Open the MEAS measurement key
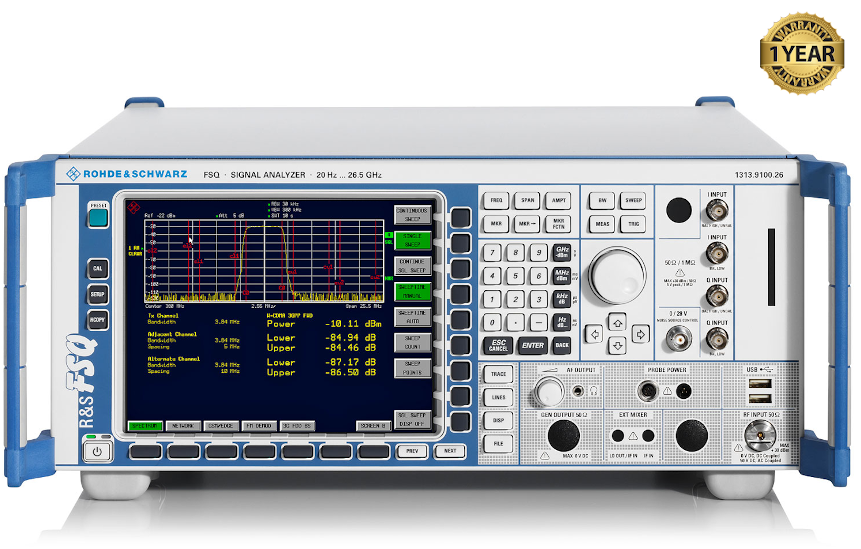The height and width of the screenshot is (549, 861). [x=602, y=224]
